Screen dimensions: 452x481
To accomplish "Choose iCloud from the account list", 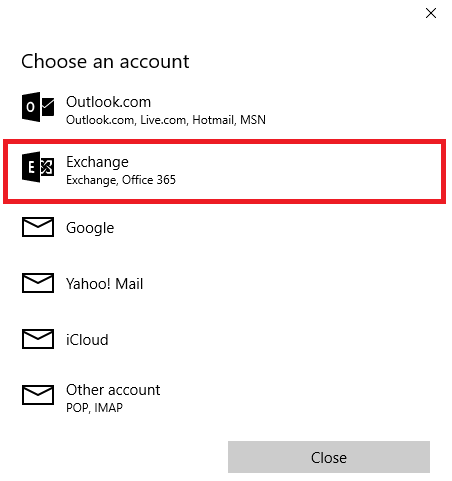I will pos(224,340).
